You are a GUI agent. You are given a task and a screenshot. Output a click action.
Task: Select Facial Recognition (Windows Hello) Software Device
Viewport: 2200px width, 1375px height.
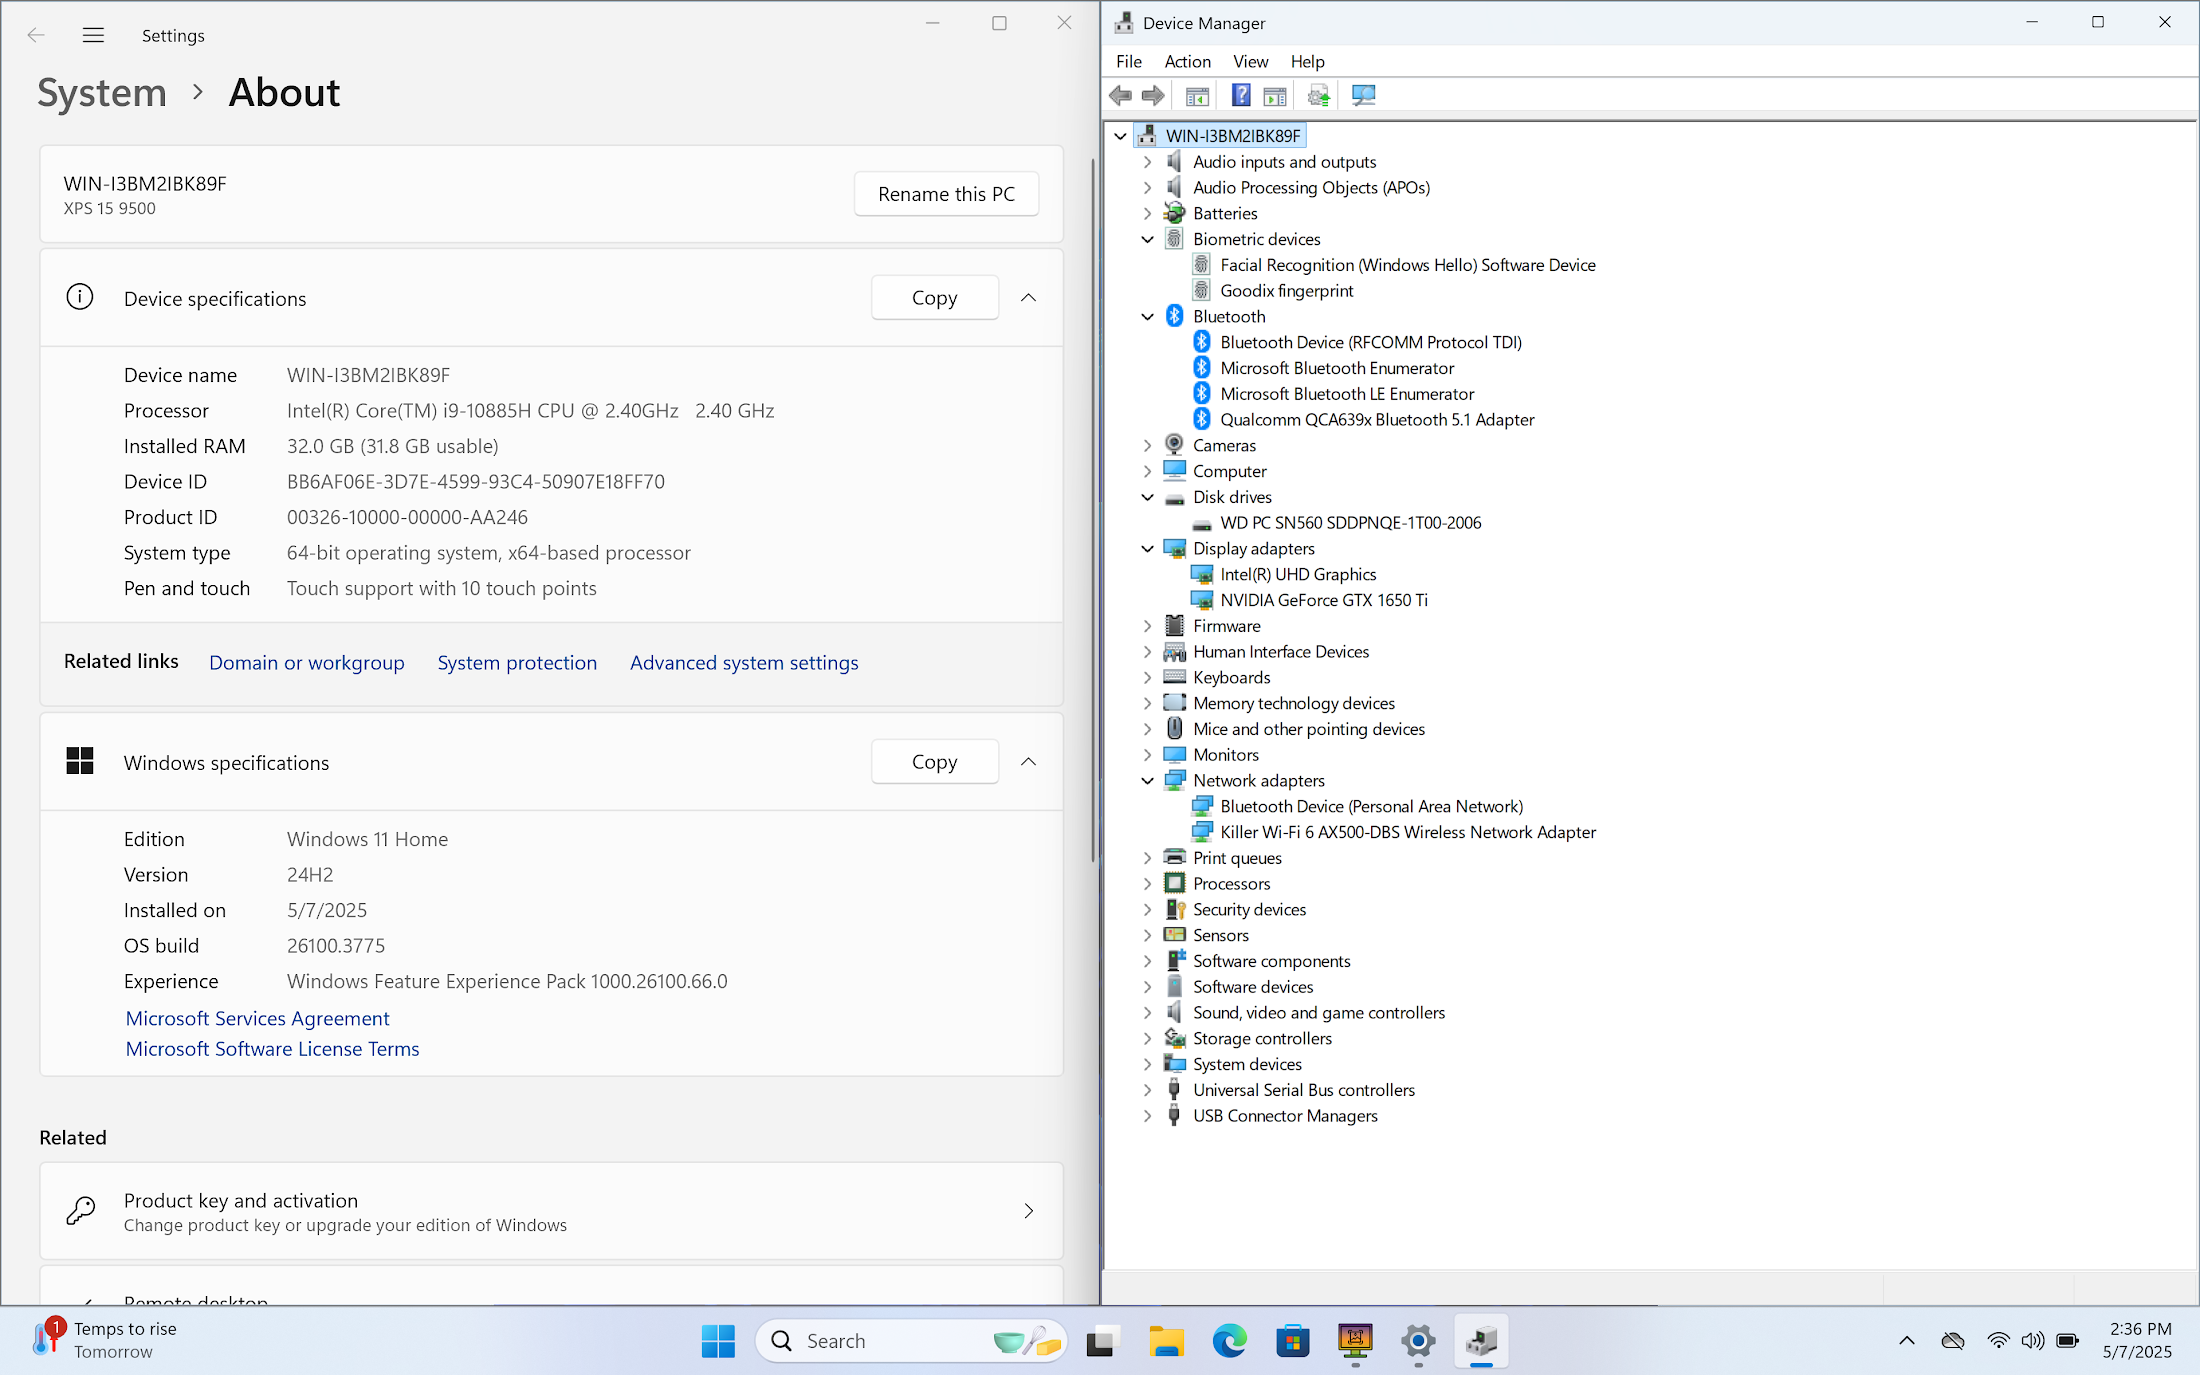tap(1407, 265)
